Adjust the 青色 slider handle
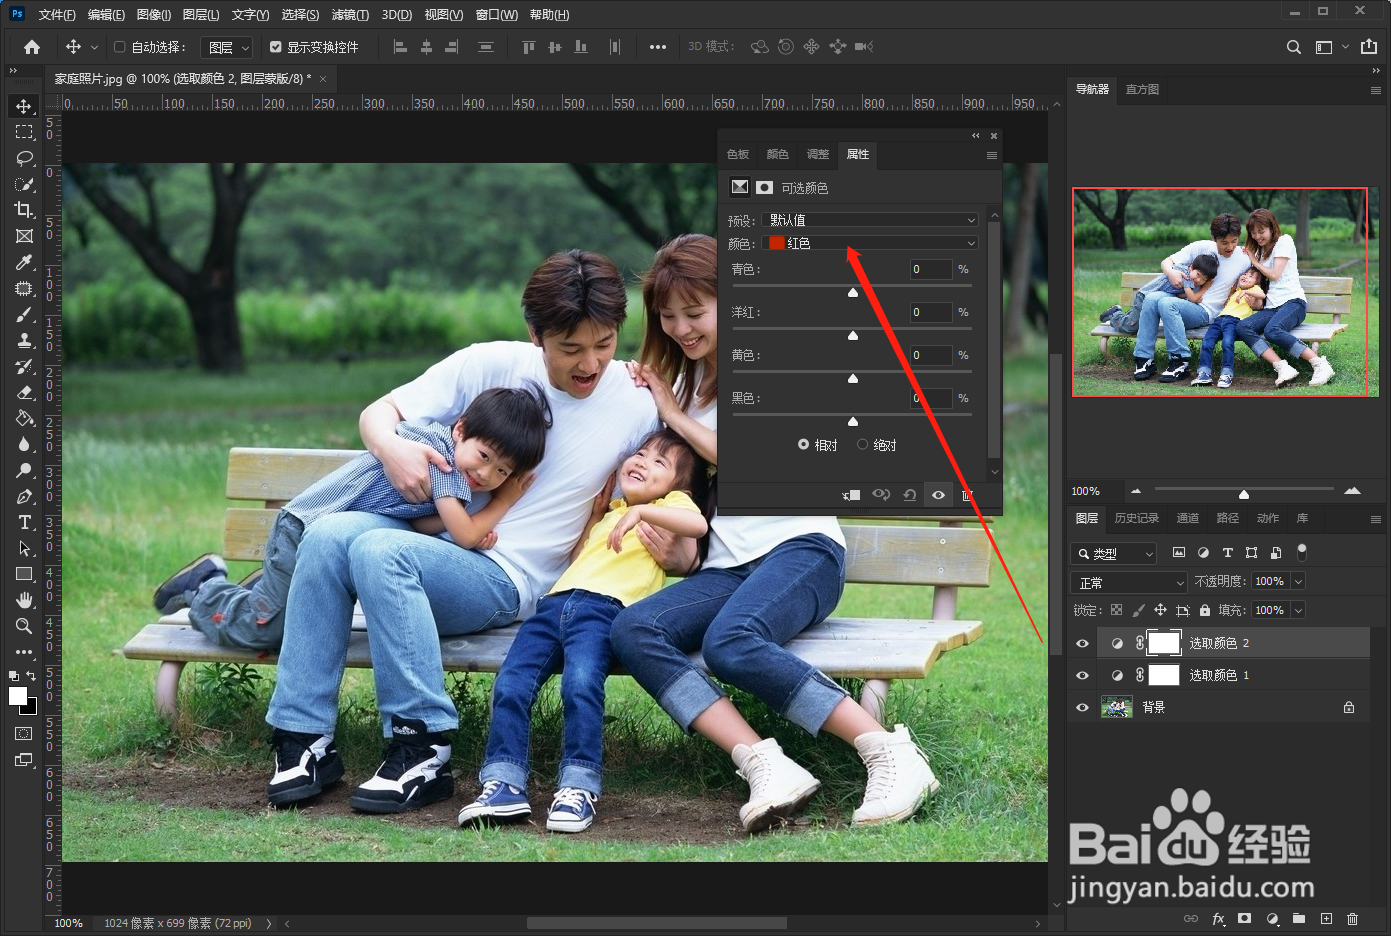The width and height of the screenshot is (1391, 936). (x=853, y=292)
